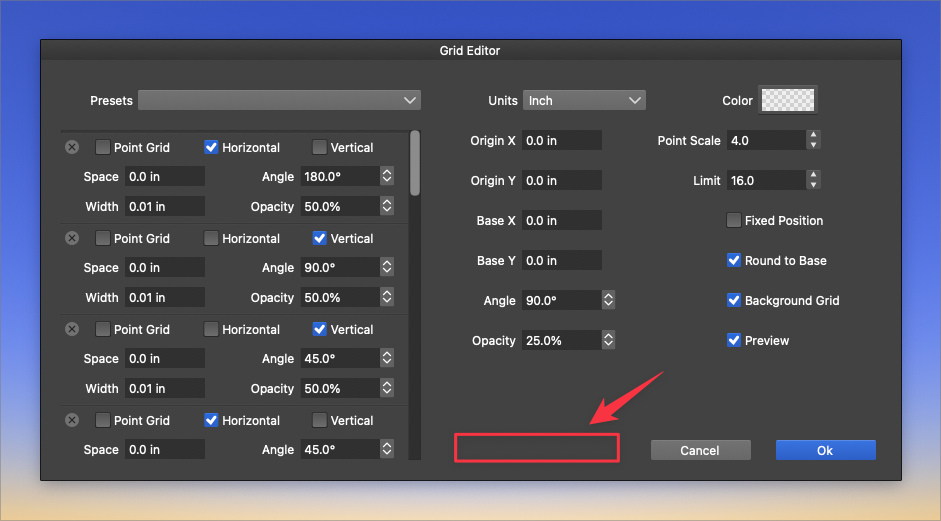Disable the Round to Base checkbox
This screenshot has height=521, width=941.
pos(734,260)
